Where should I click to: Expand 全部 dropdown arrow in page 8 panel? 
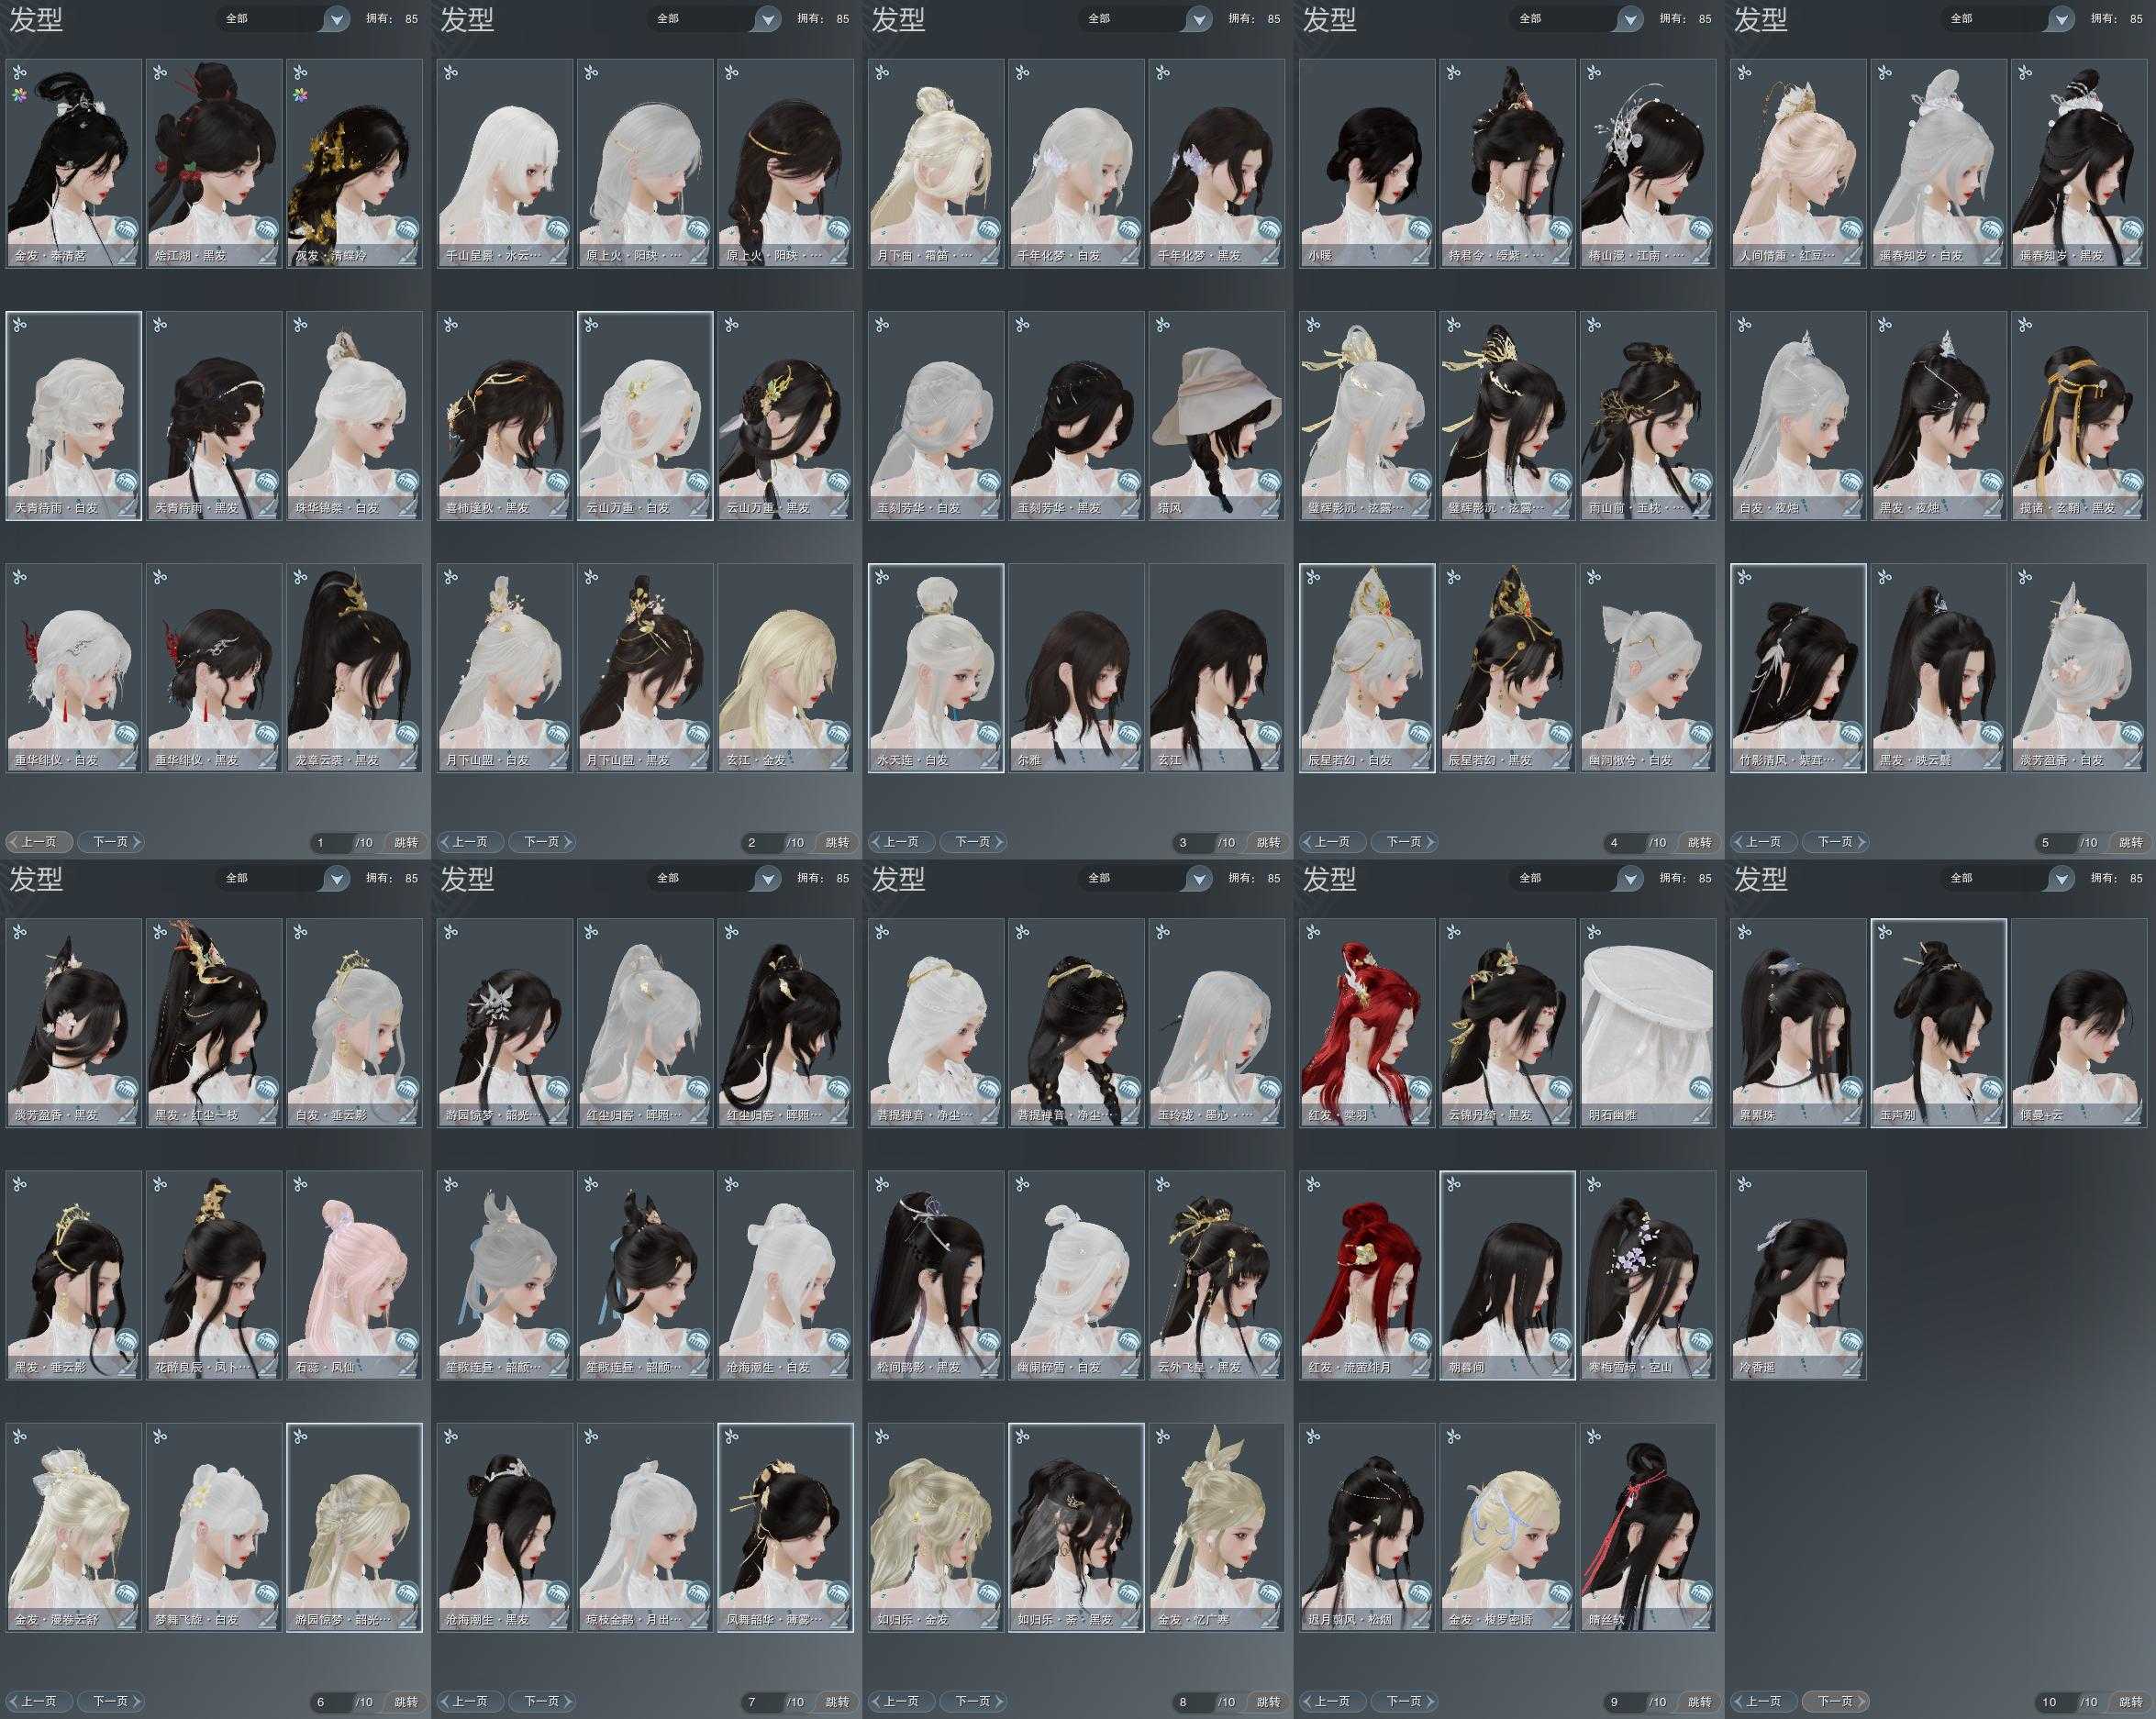(1199, 879)
